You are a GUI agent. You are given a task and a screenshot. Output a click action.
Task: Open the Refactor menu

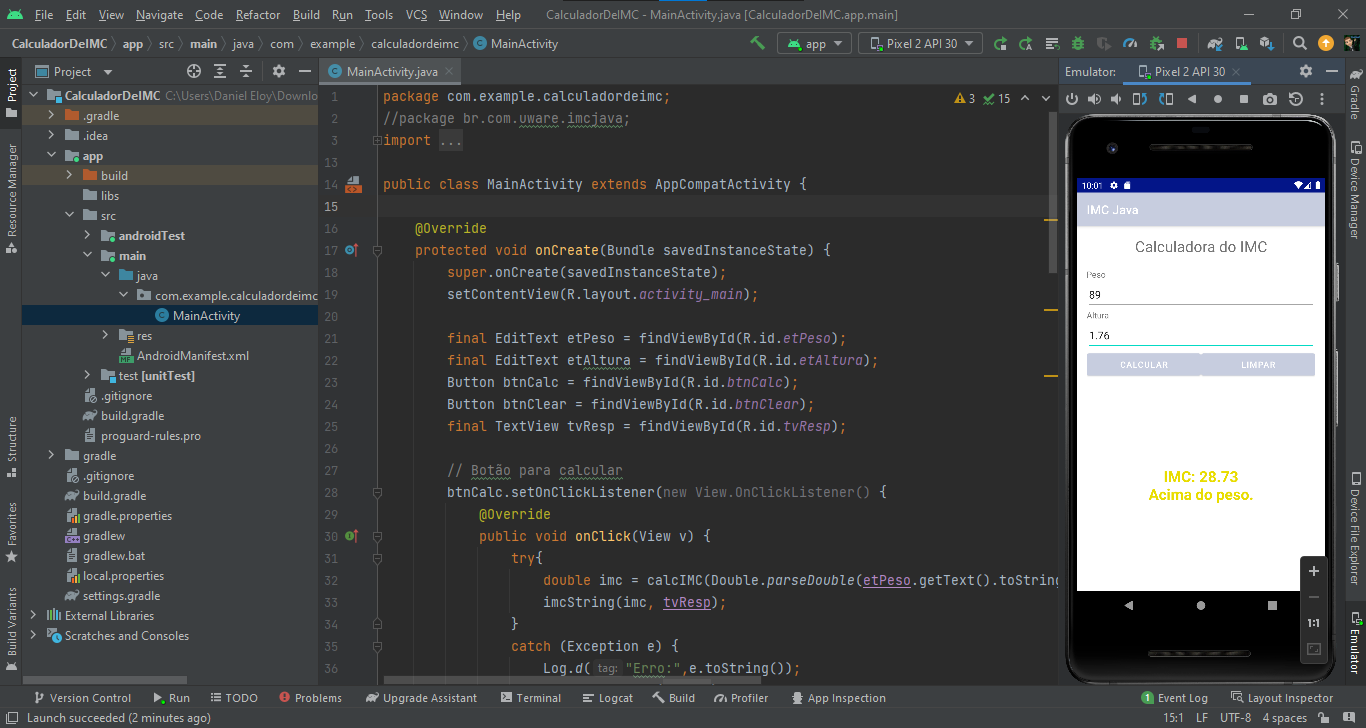pyautogui.click(x=257, y=15)
